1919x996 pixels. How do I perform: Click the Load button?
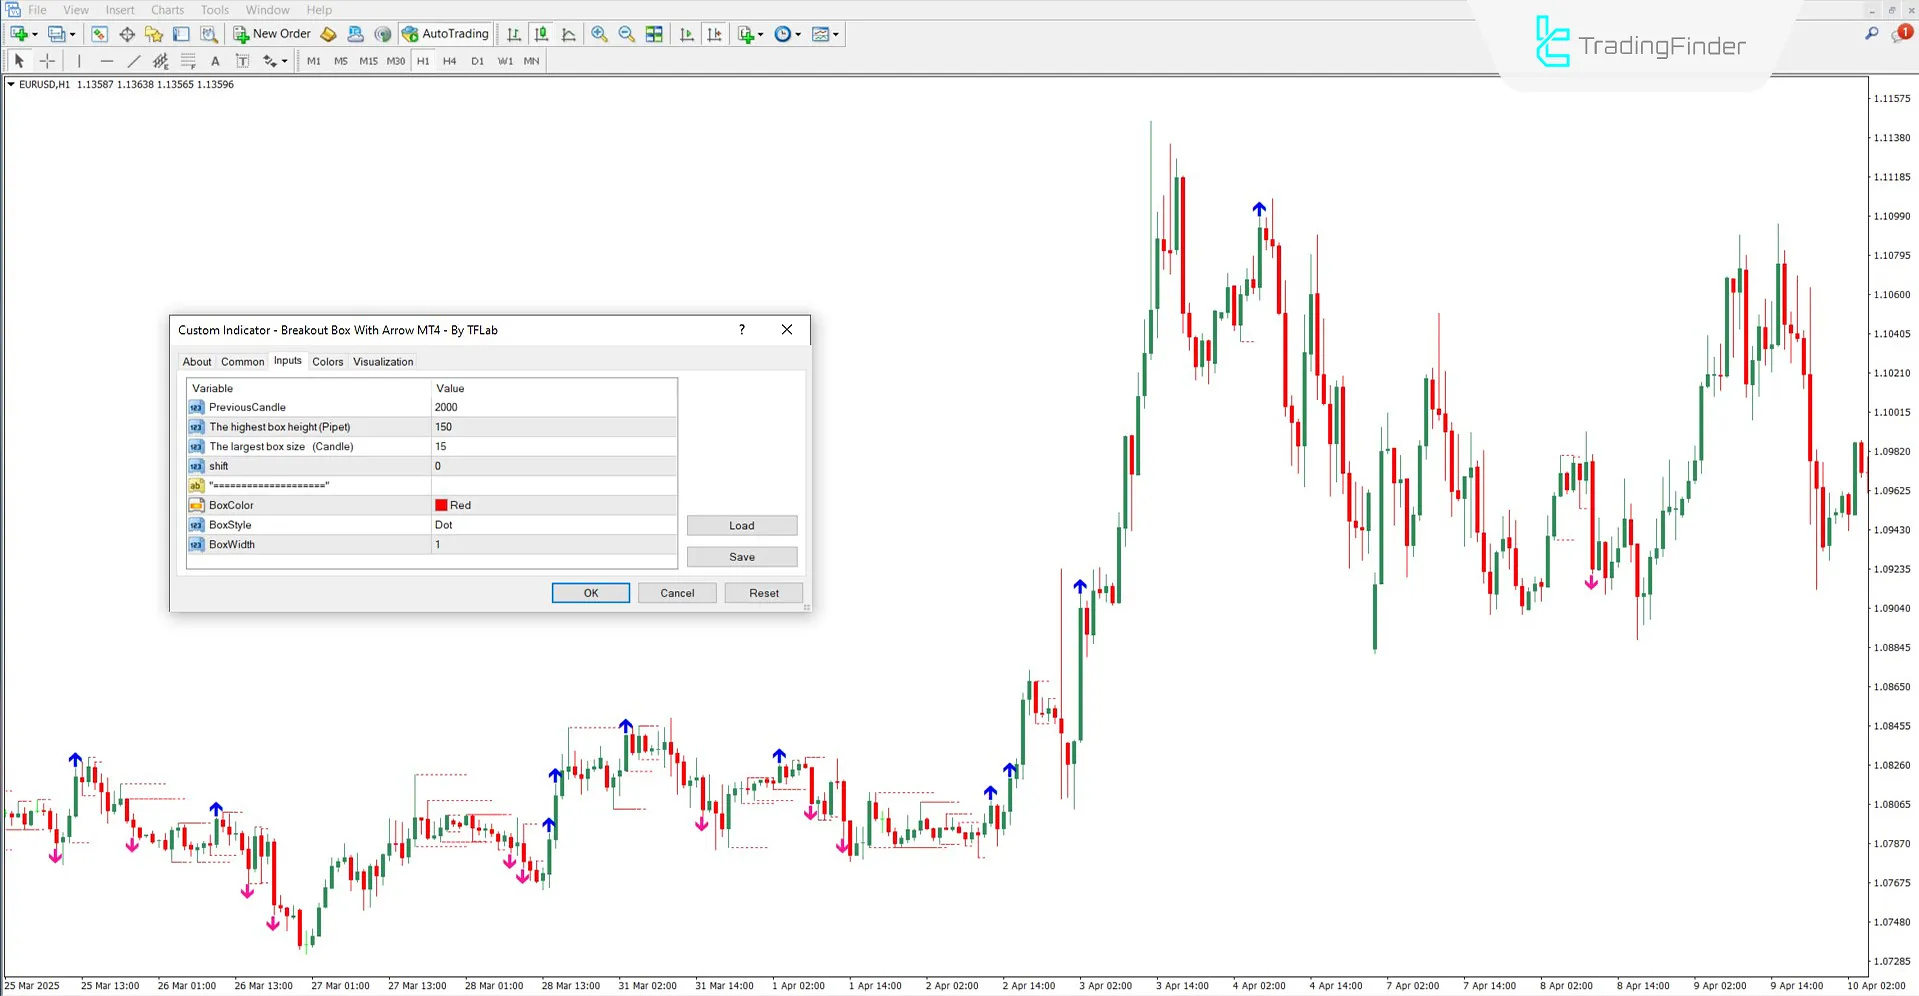tap(741, 525)
